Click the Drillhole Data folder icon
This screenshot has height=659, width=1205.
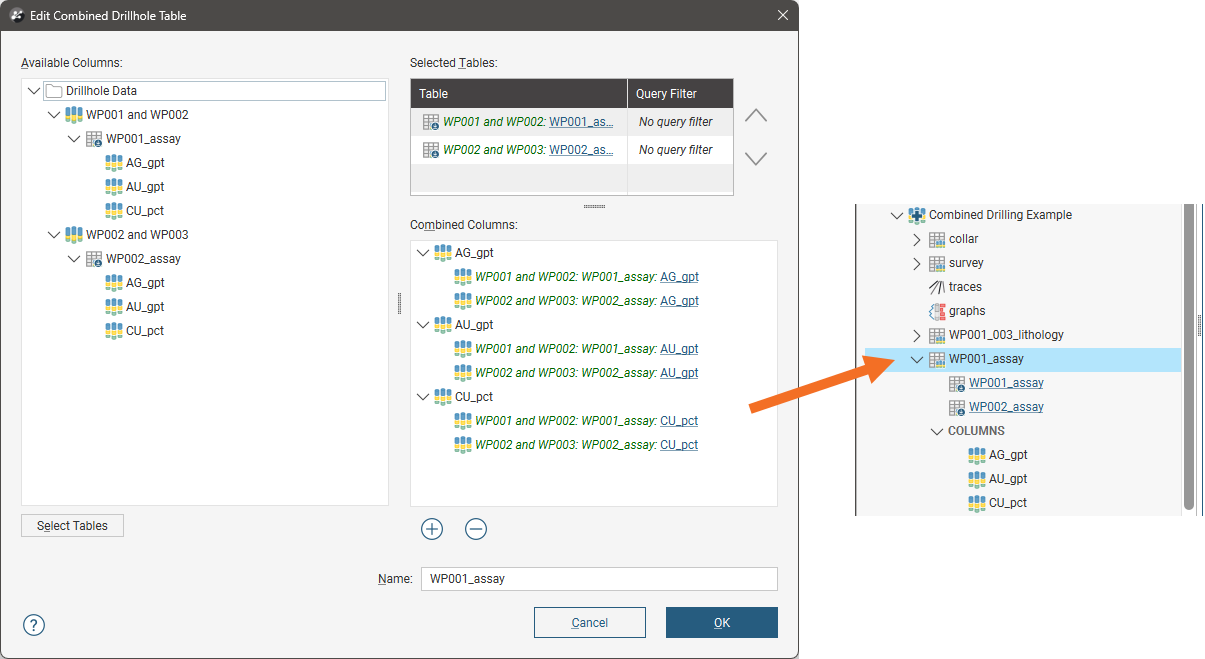click(x=54, y=91)
